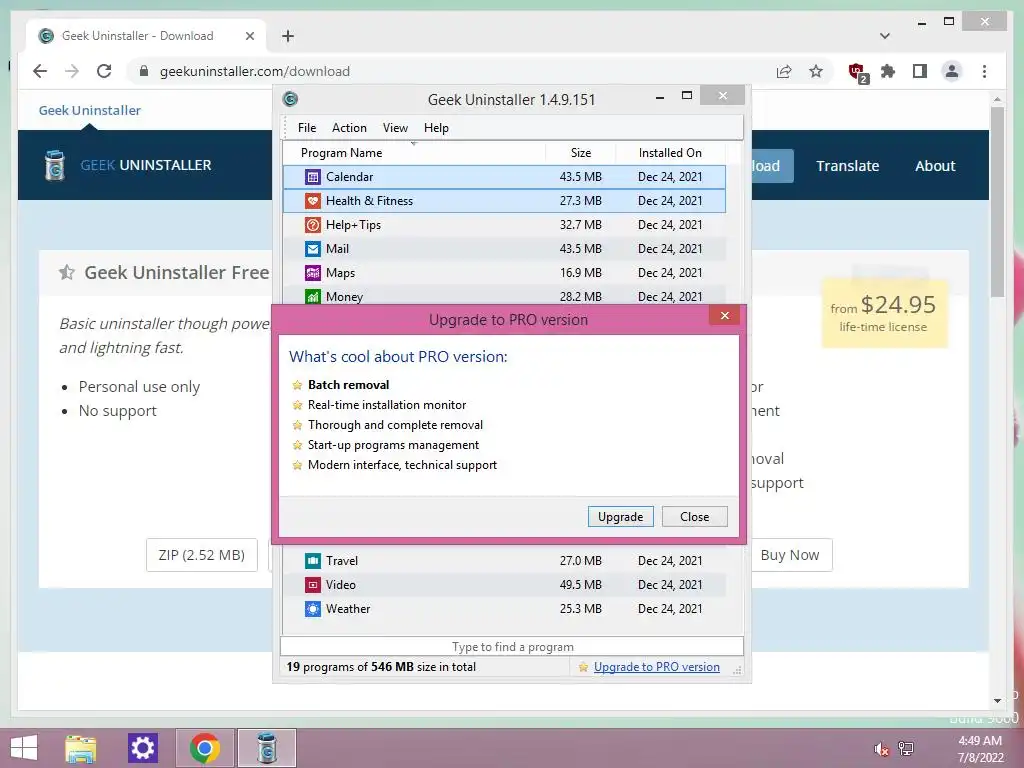Click the Buy Now button
This screenshot has height=768, width=1024.
coord(790,555)
